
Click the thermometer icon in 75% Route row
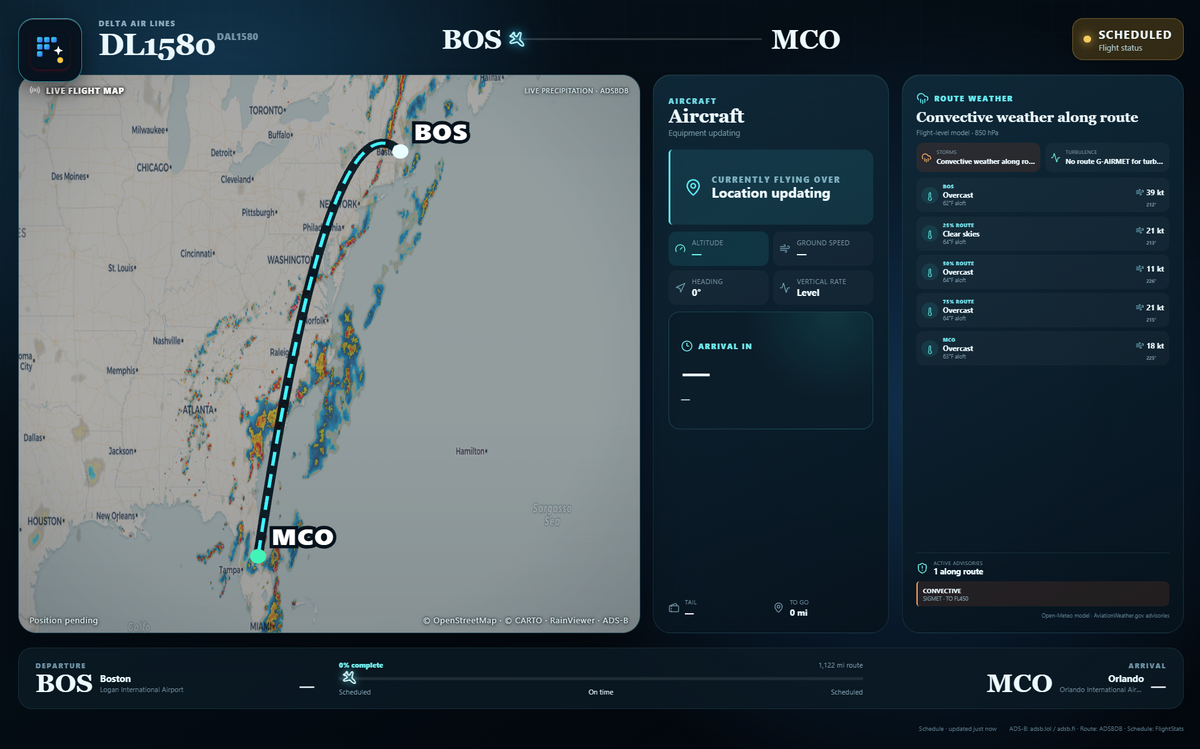(929, 310)
